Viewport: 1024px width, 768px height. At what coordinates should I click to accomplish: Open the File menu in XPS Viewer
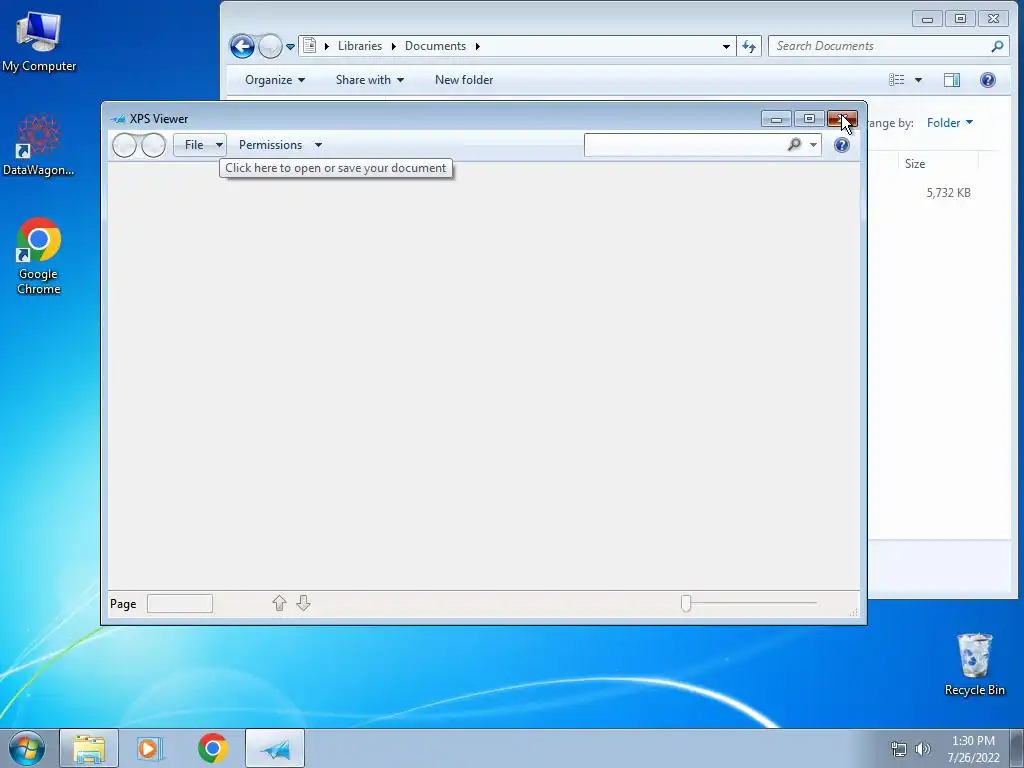pos(200,145)
